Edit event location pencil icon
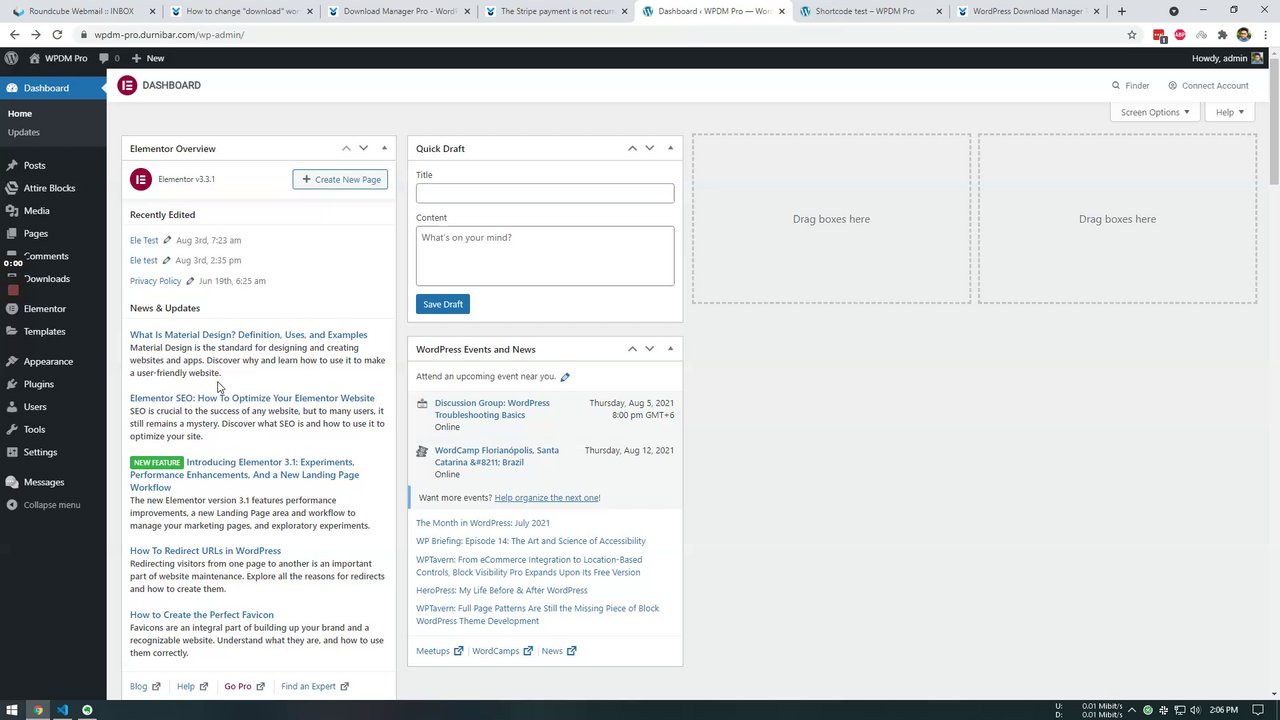1280x720 pixels. [565, 377]
